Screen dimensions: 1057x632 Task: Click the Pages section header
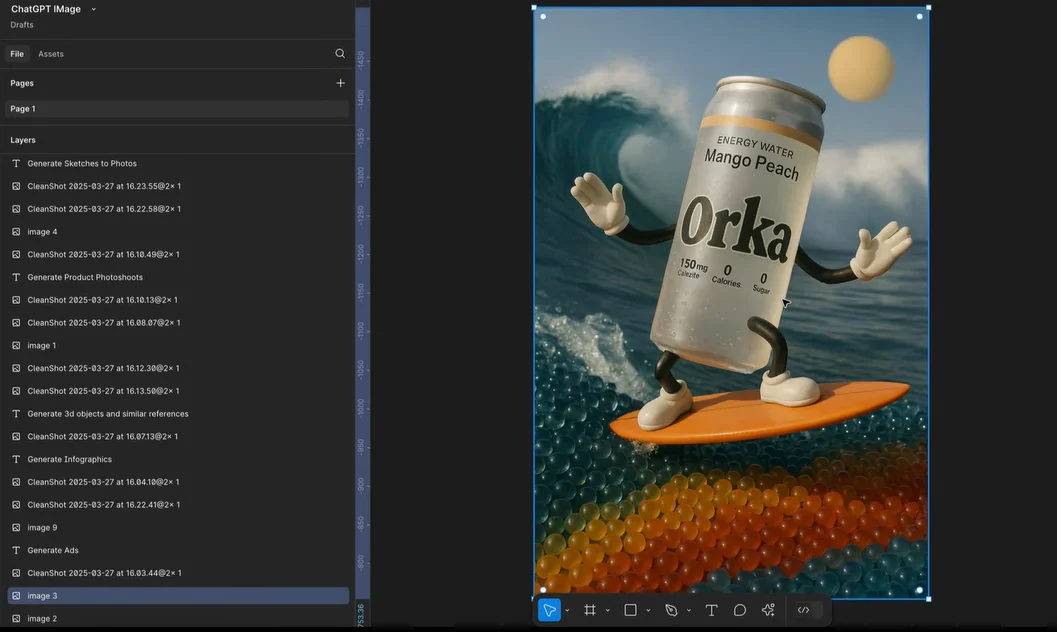(22, 83)
